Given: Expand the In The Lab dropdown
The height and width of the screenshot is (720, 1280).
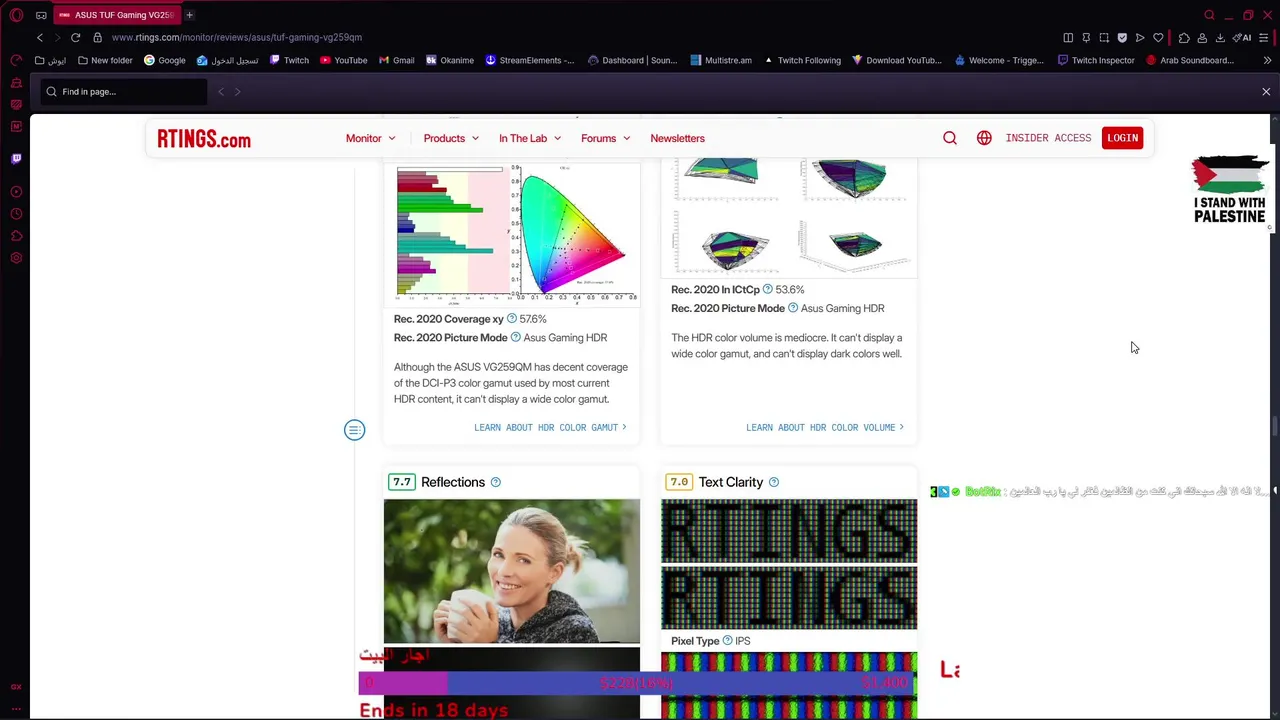Looking at the screenshot, I should click(x=530, y=138).
